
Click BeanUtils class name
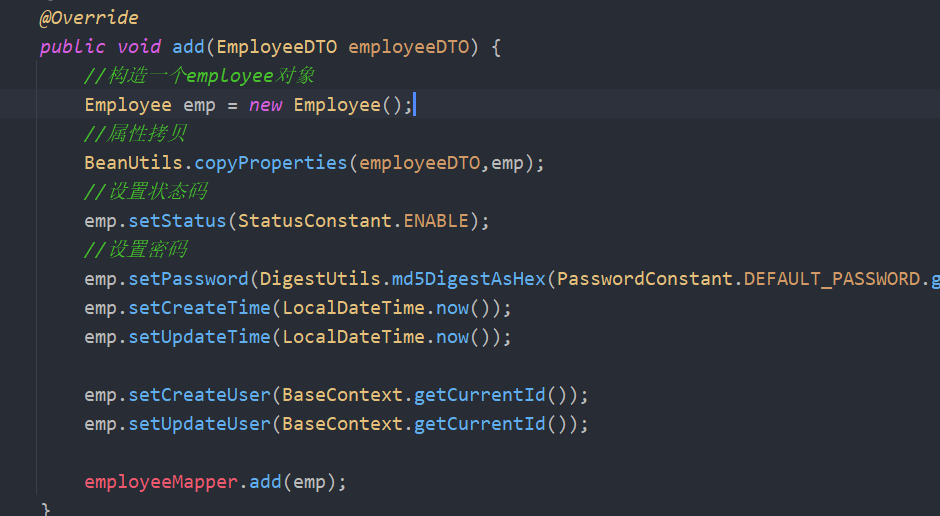(133, 163)
